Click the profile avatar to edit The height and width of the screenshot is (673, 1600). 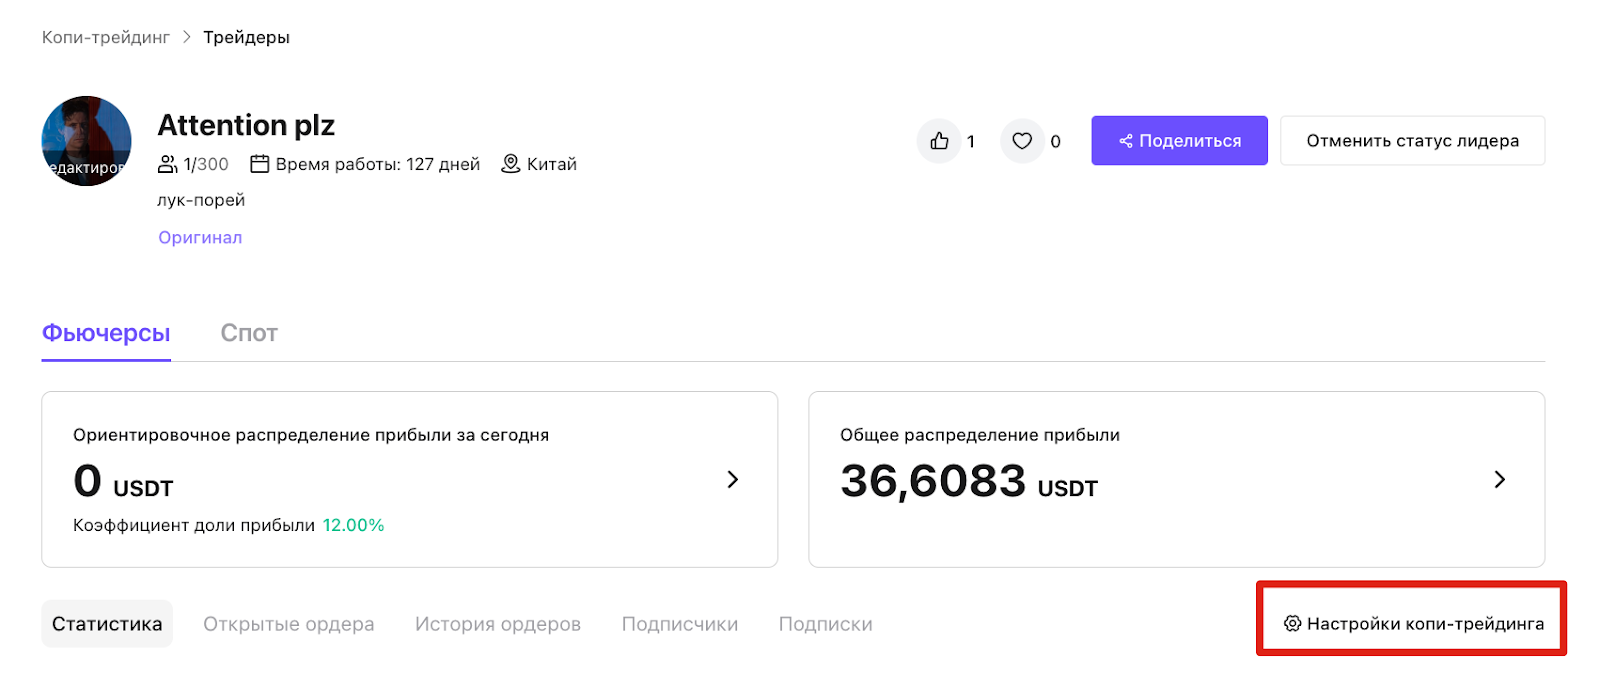coord(87,141)
